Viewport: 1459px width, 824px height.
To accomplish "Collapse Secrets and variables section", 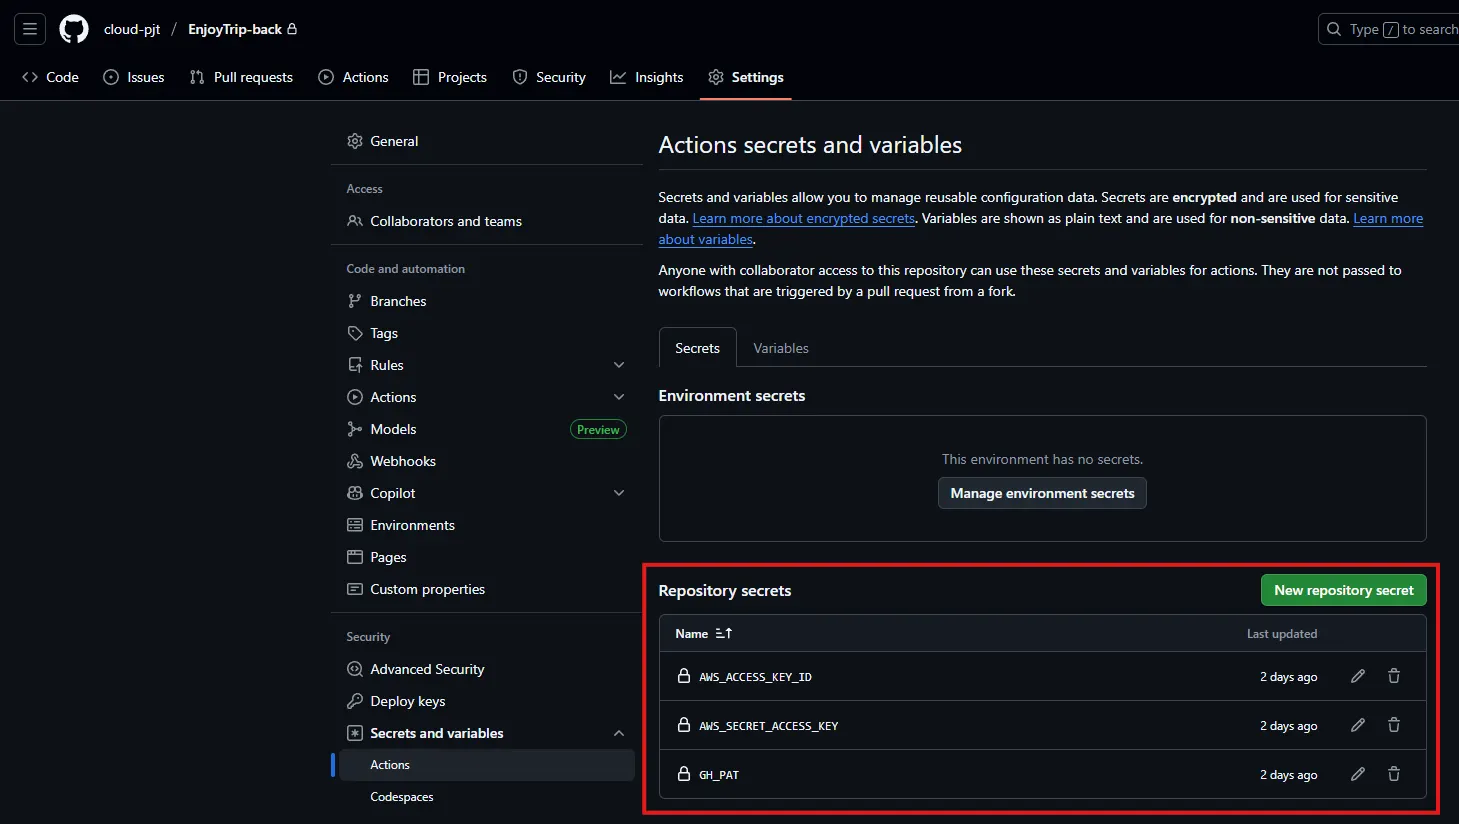I will tap(619, 733).
